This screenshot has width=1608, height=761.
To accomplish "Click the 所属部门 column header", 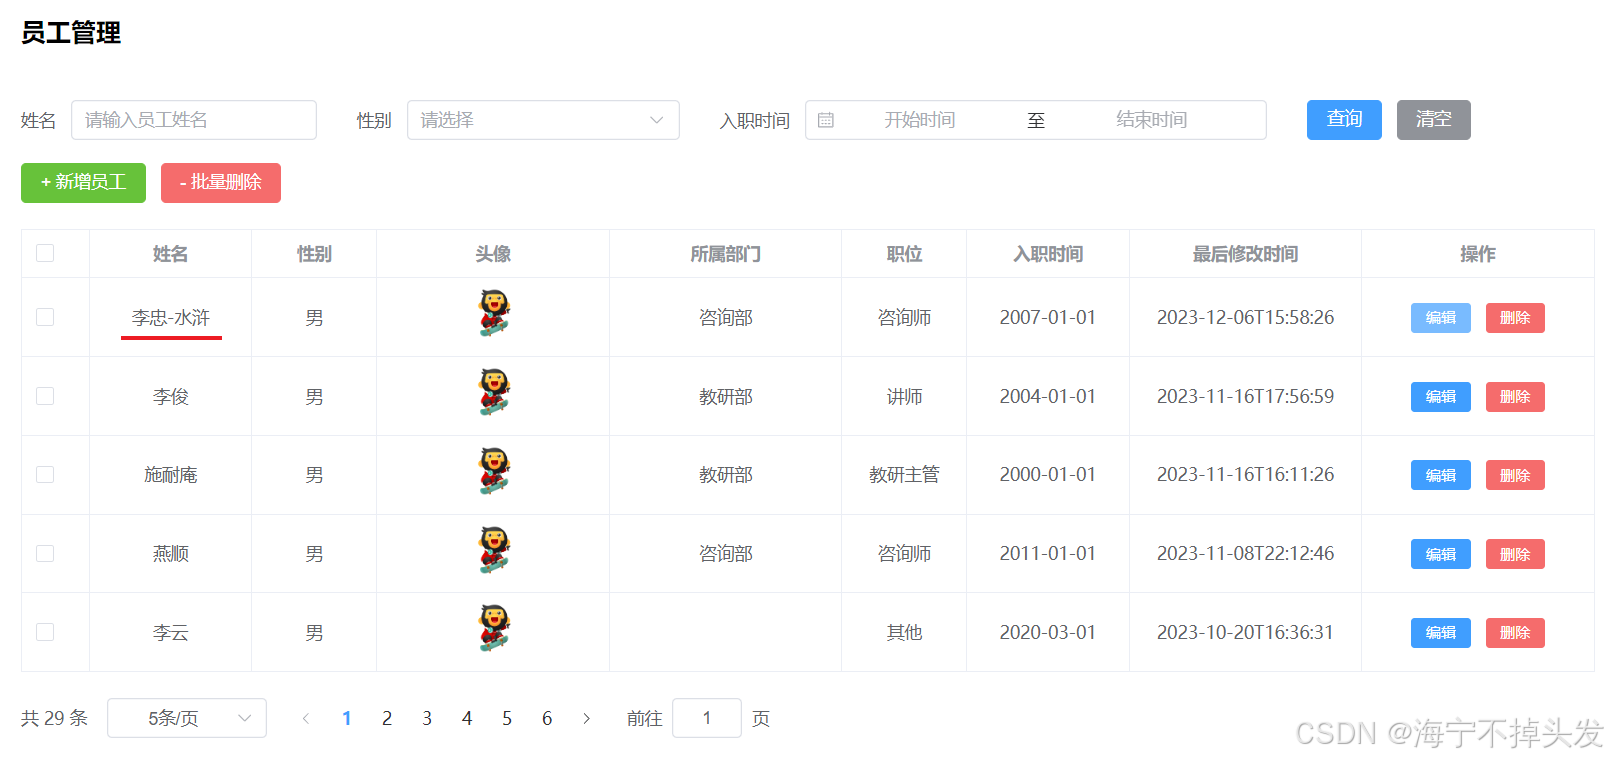I will (x=725, y=254).
